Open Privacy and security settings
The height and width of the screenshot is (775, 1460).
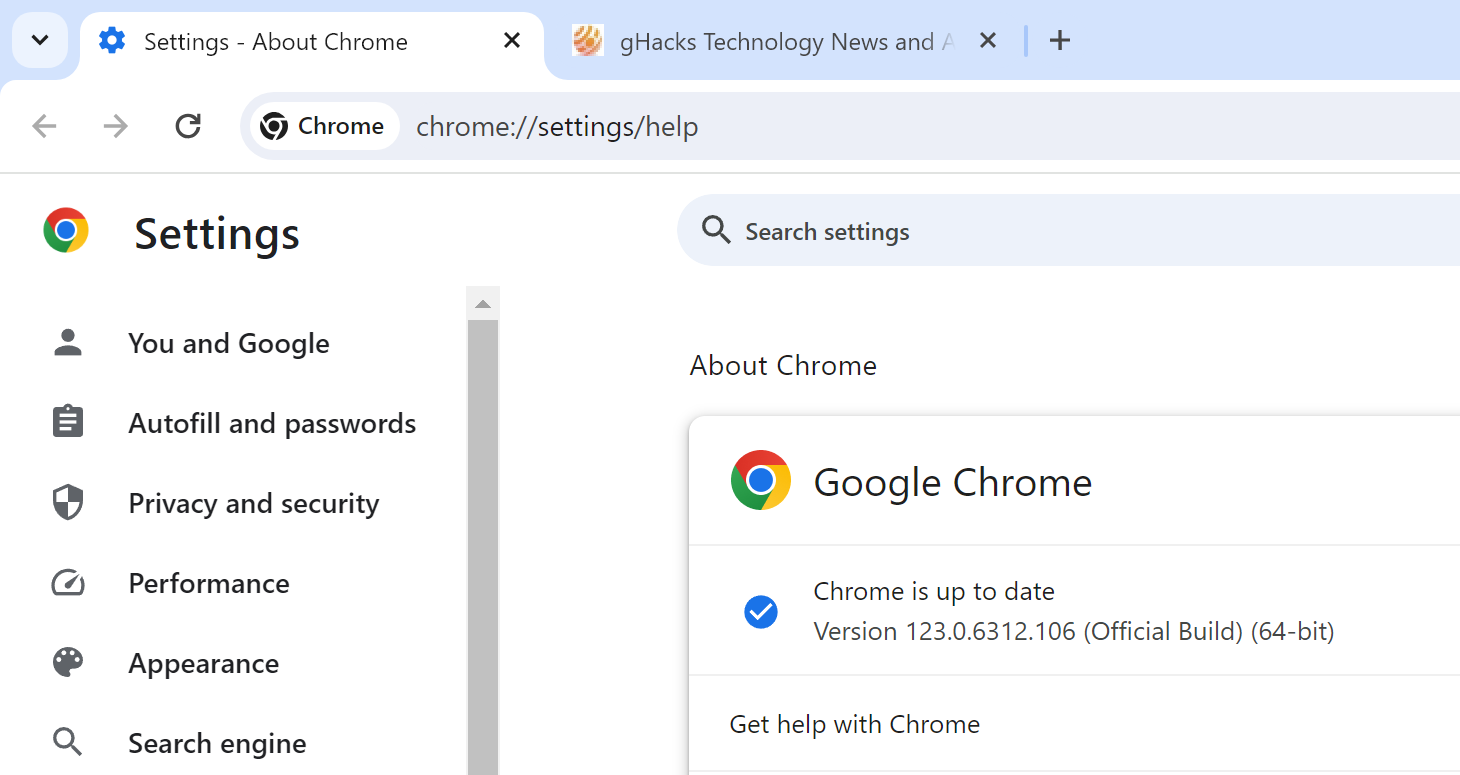click(x=254, y=503)
